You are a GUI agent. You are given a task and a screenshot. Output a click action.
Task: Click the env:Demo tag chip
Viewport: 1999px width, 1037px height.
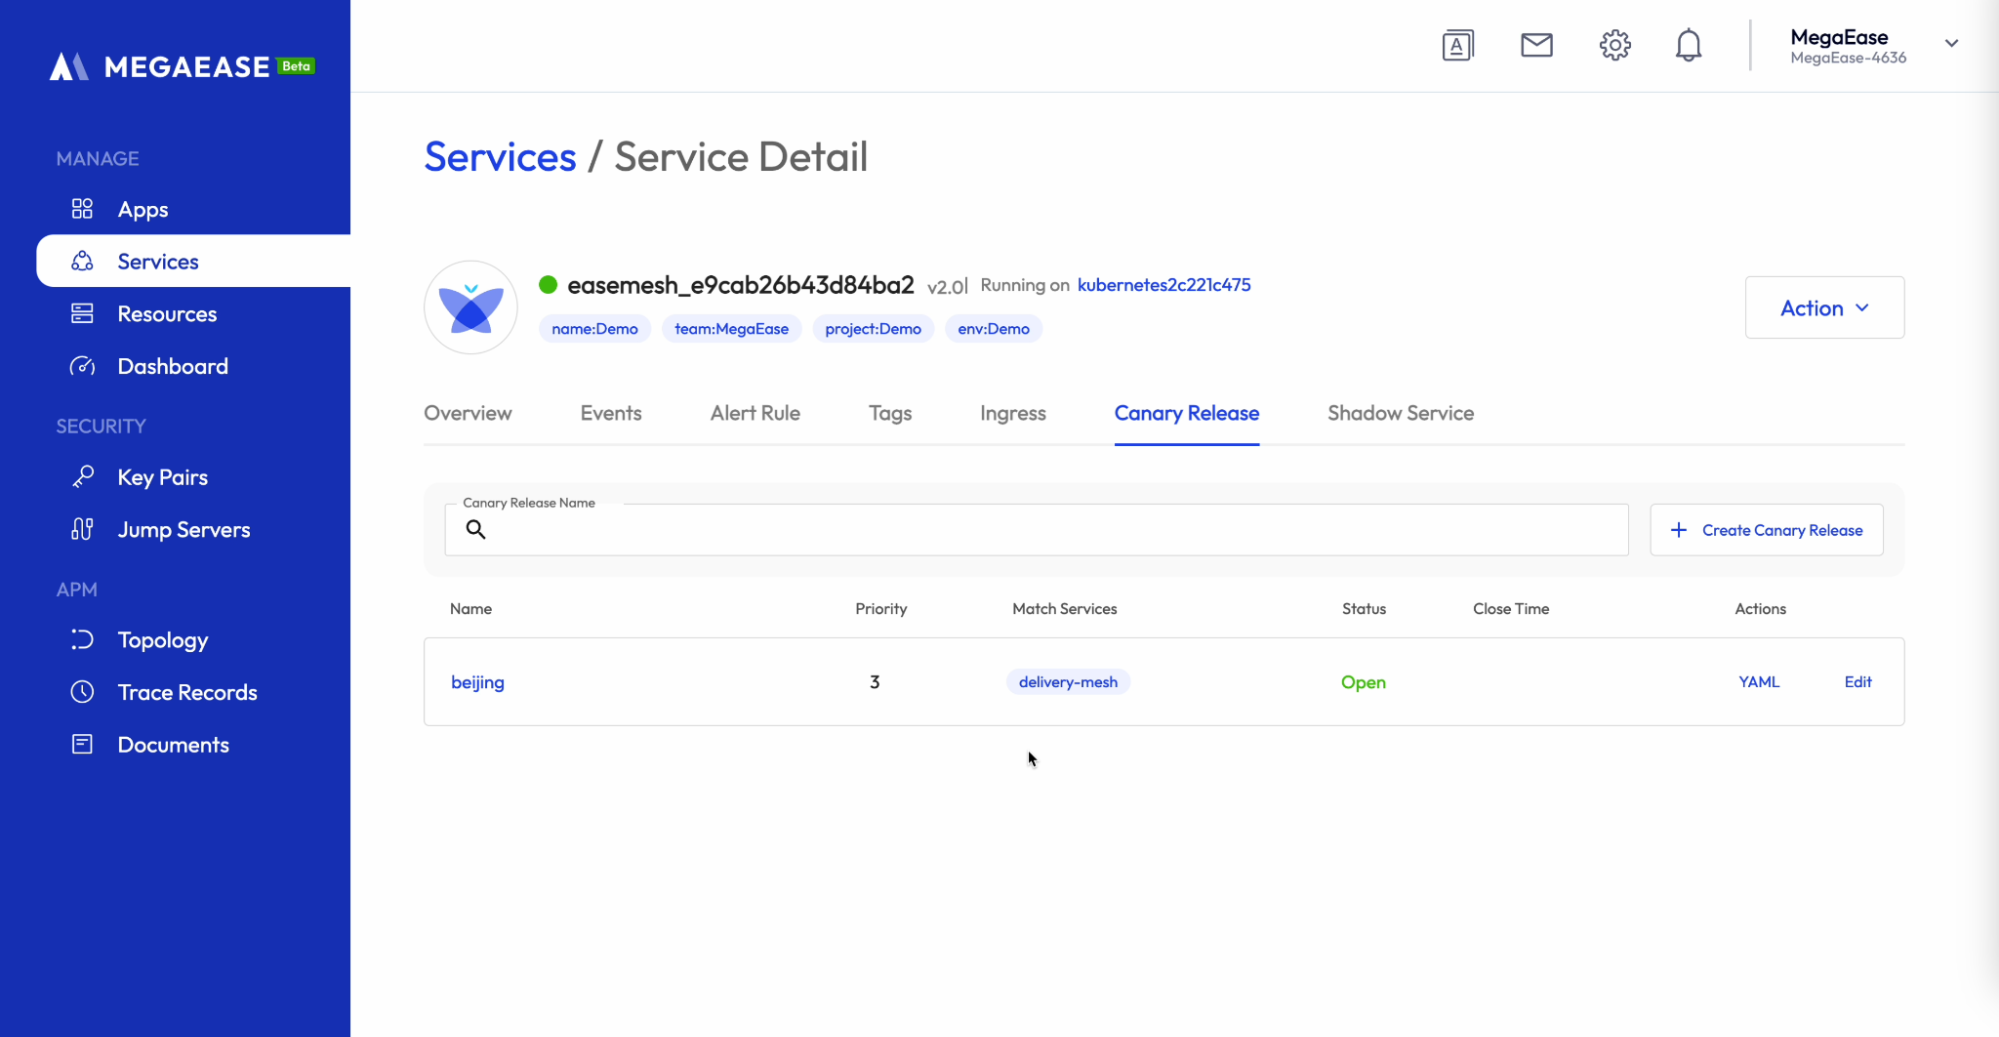point(993,329)
